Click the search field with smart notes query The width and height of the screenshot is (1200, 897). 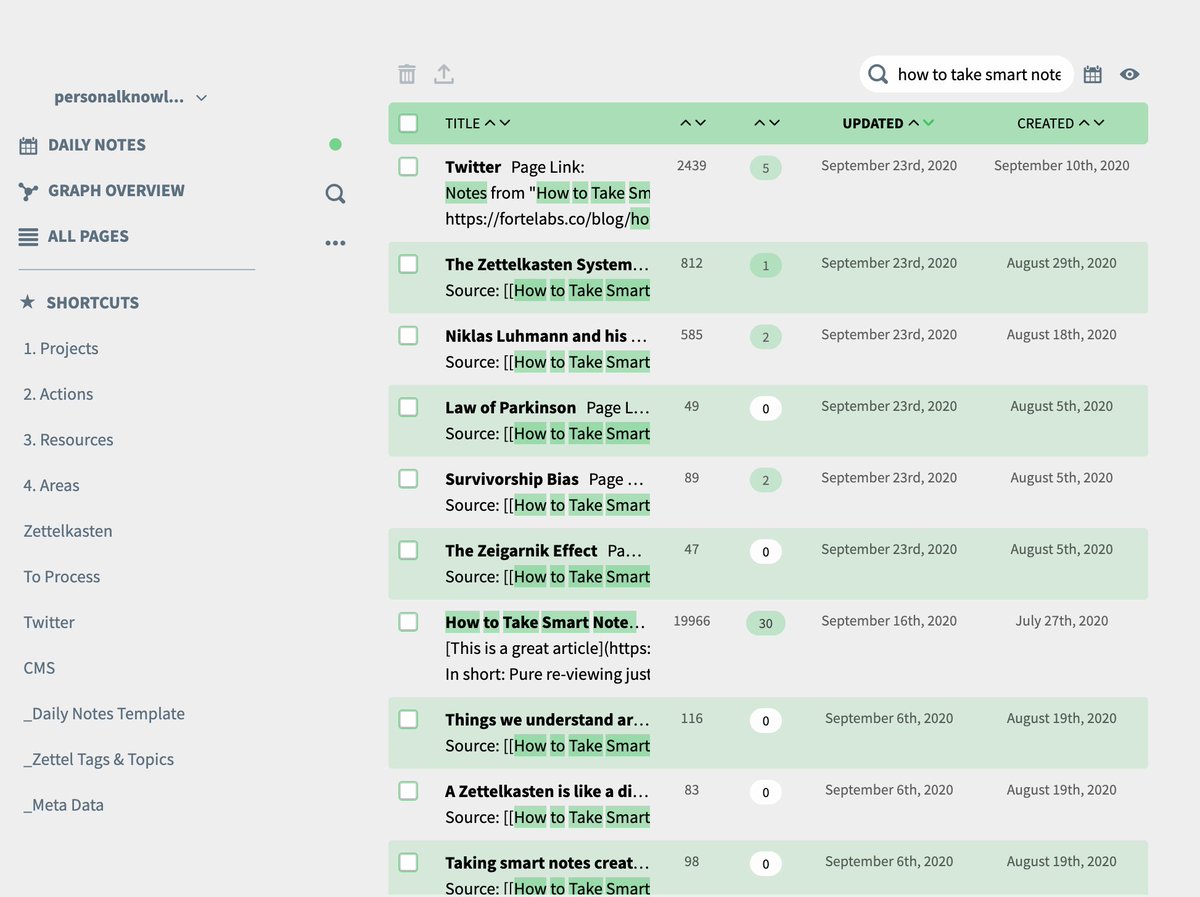tap(966, 74)
